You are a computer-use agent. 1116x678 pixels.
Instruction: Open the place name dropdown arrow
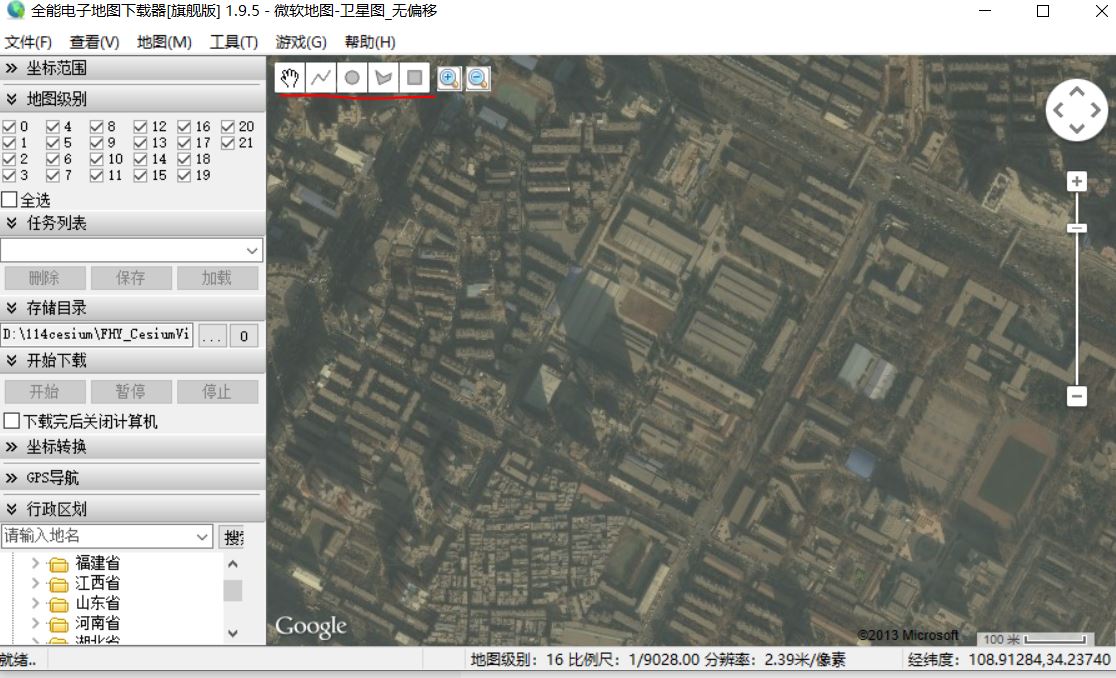[202, 536]
